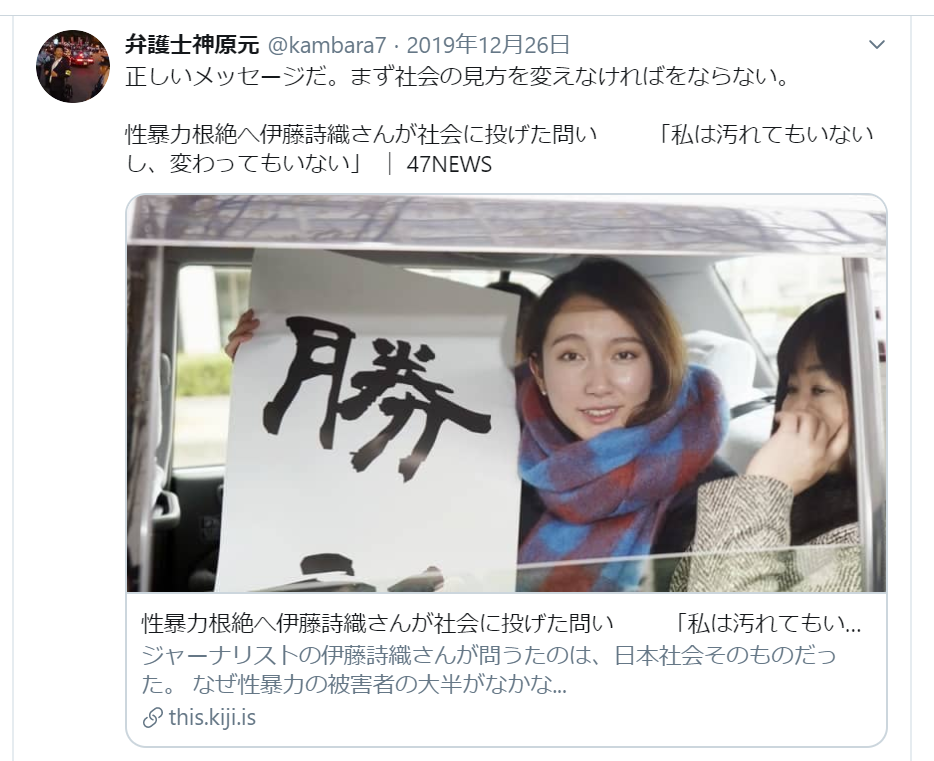The image size is (934, 761).
Task: Open the @kambara7 handle link
Action: (327, 45)
